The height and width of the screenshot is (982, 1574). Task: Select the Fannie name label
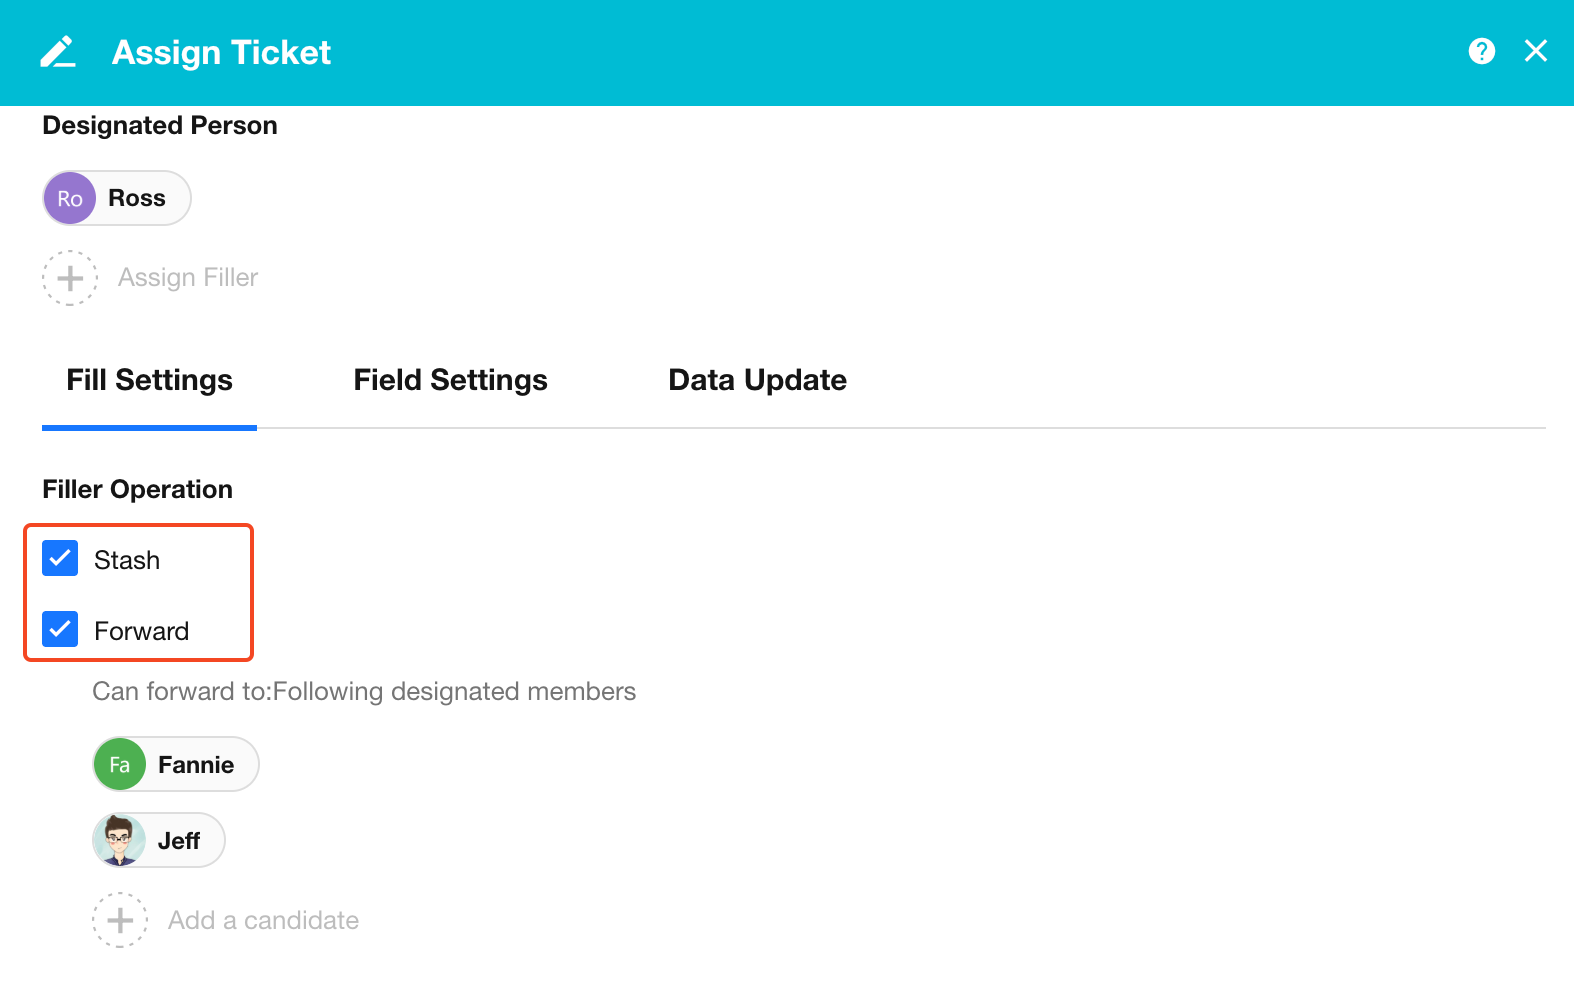[x=196, y=765]
